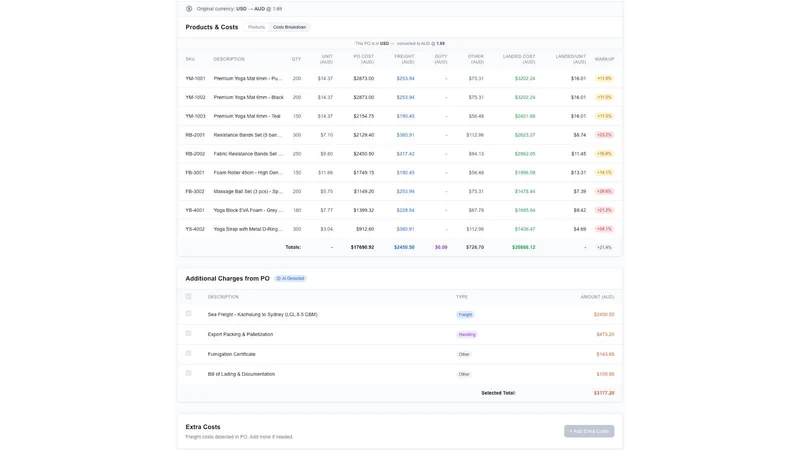Toggle checkbox for Sea Freight Kaohsiung to Sydney
This screenshot has width=800, height=450.
coord(188,314)
